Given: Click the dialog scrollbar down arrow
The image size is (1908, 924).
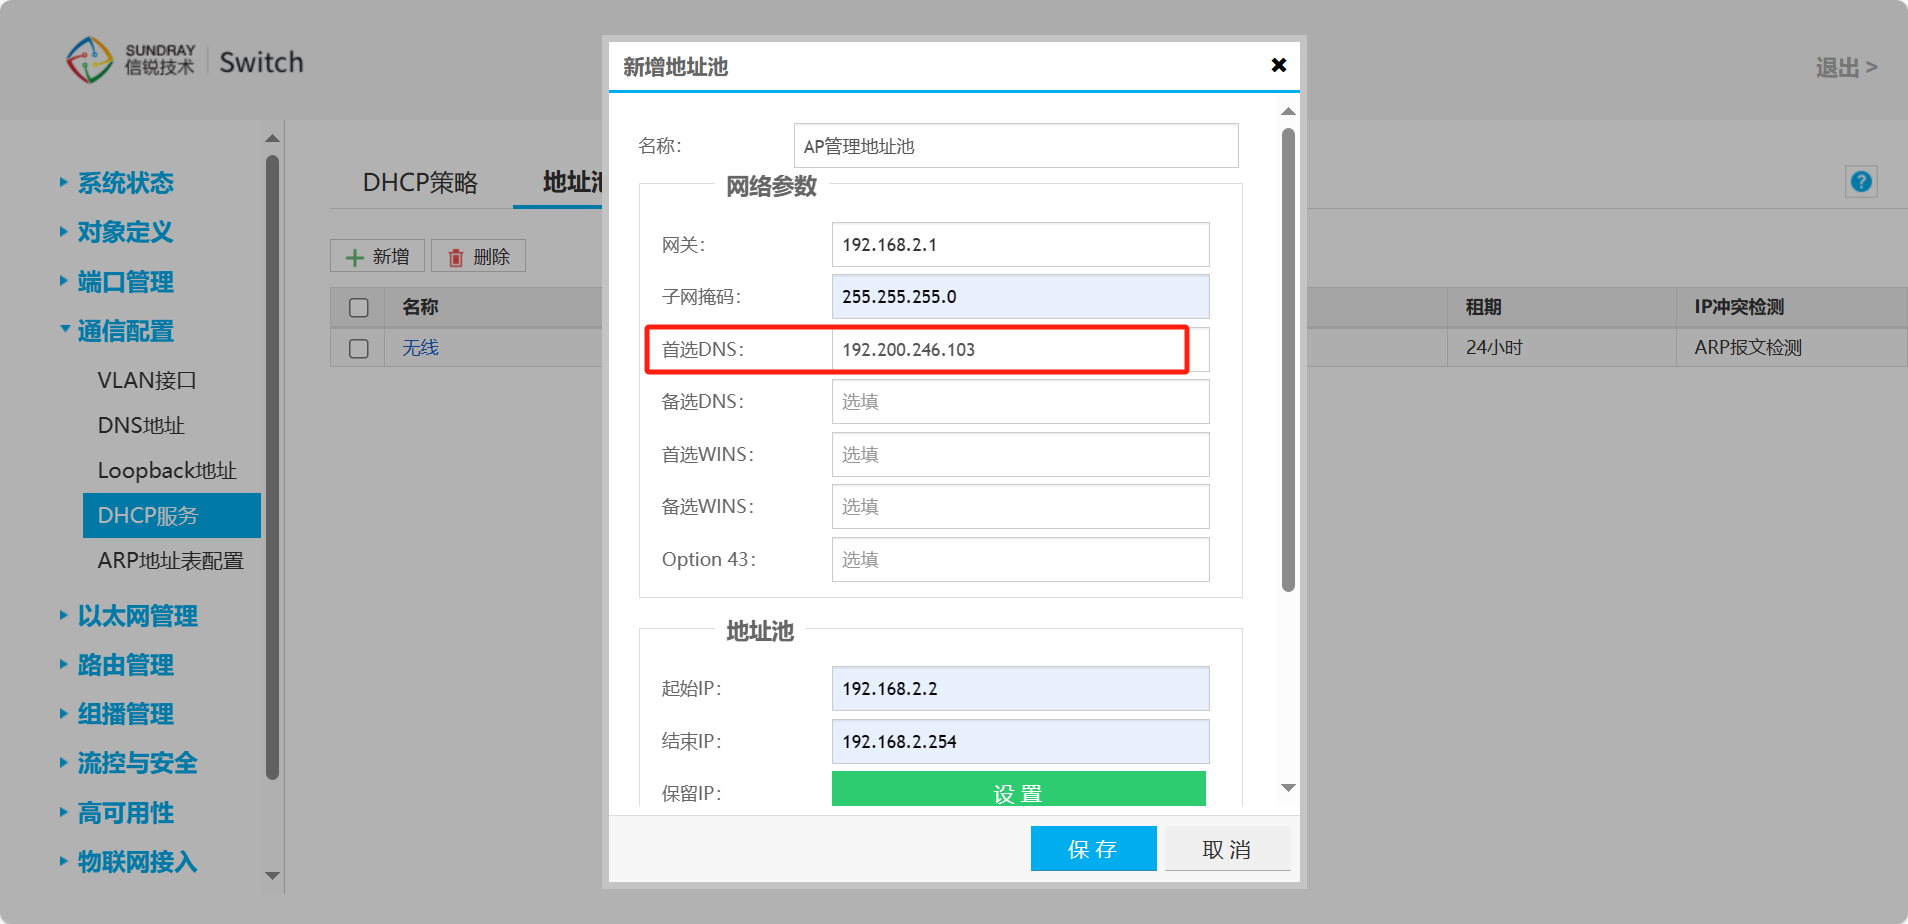Looking at the screenshot, I should [x=1288, y=788].
